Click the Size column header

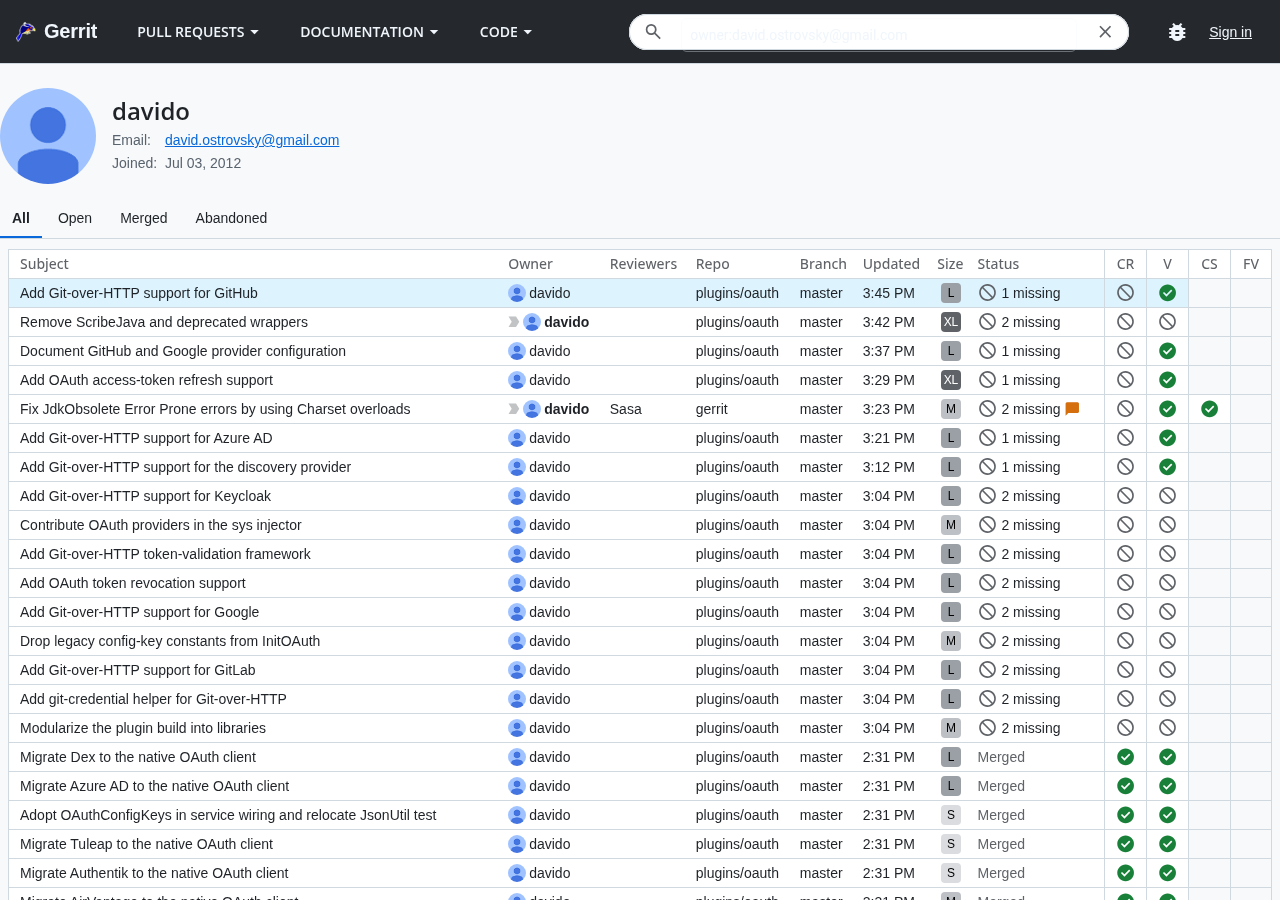point(950,264)
